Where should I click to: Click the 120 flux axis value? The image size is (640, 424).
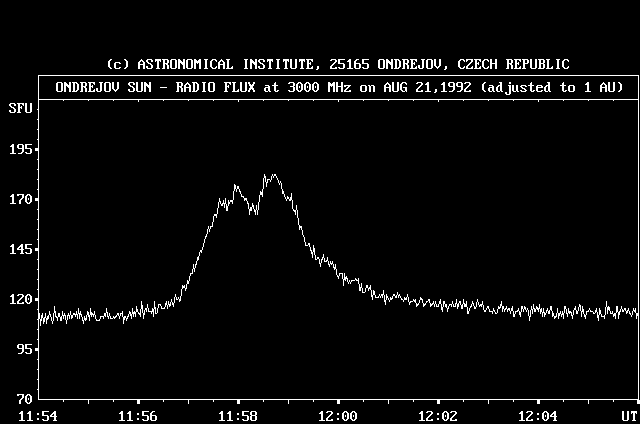point(21,299)
